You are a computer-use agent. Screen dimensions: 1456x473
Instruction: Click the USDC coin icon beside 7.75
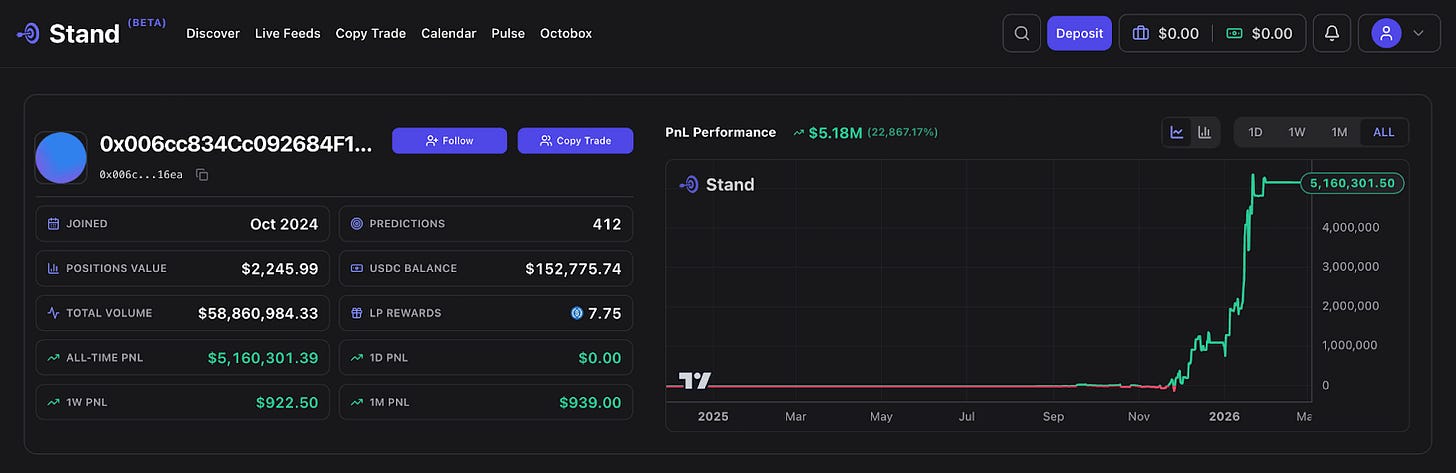[576, 313]
